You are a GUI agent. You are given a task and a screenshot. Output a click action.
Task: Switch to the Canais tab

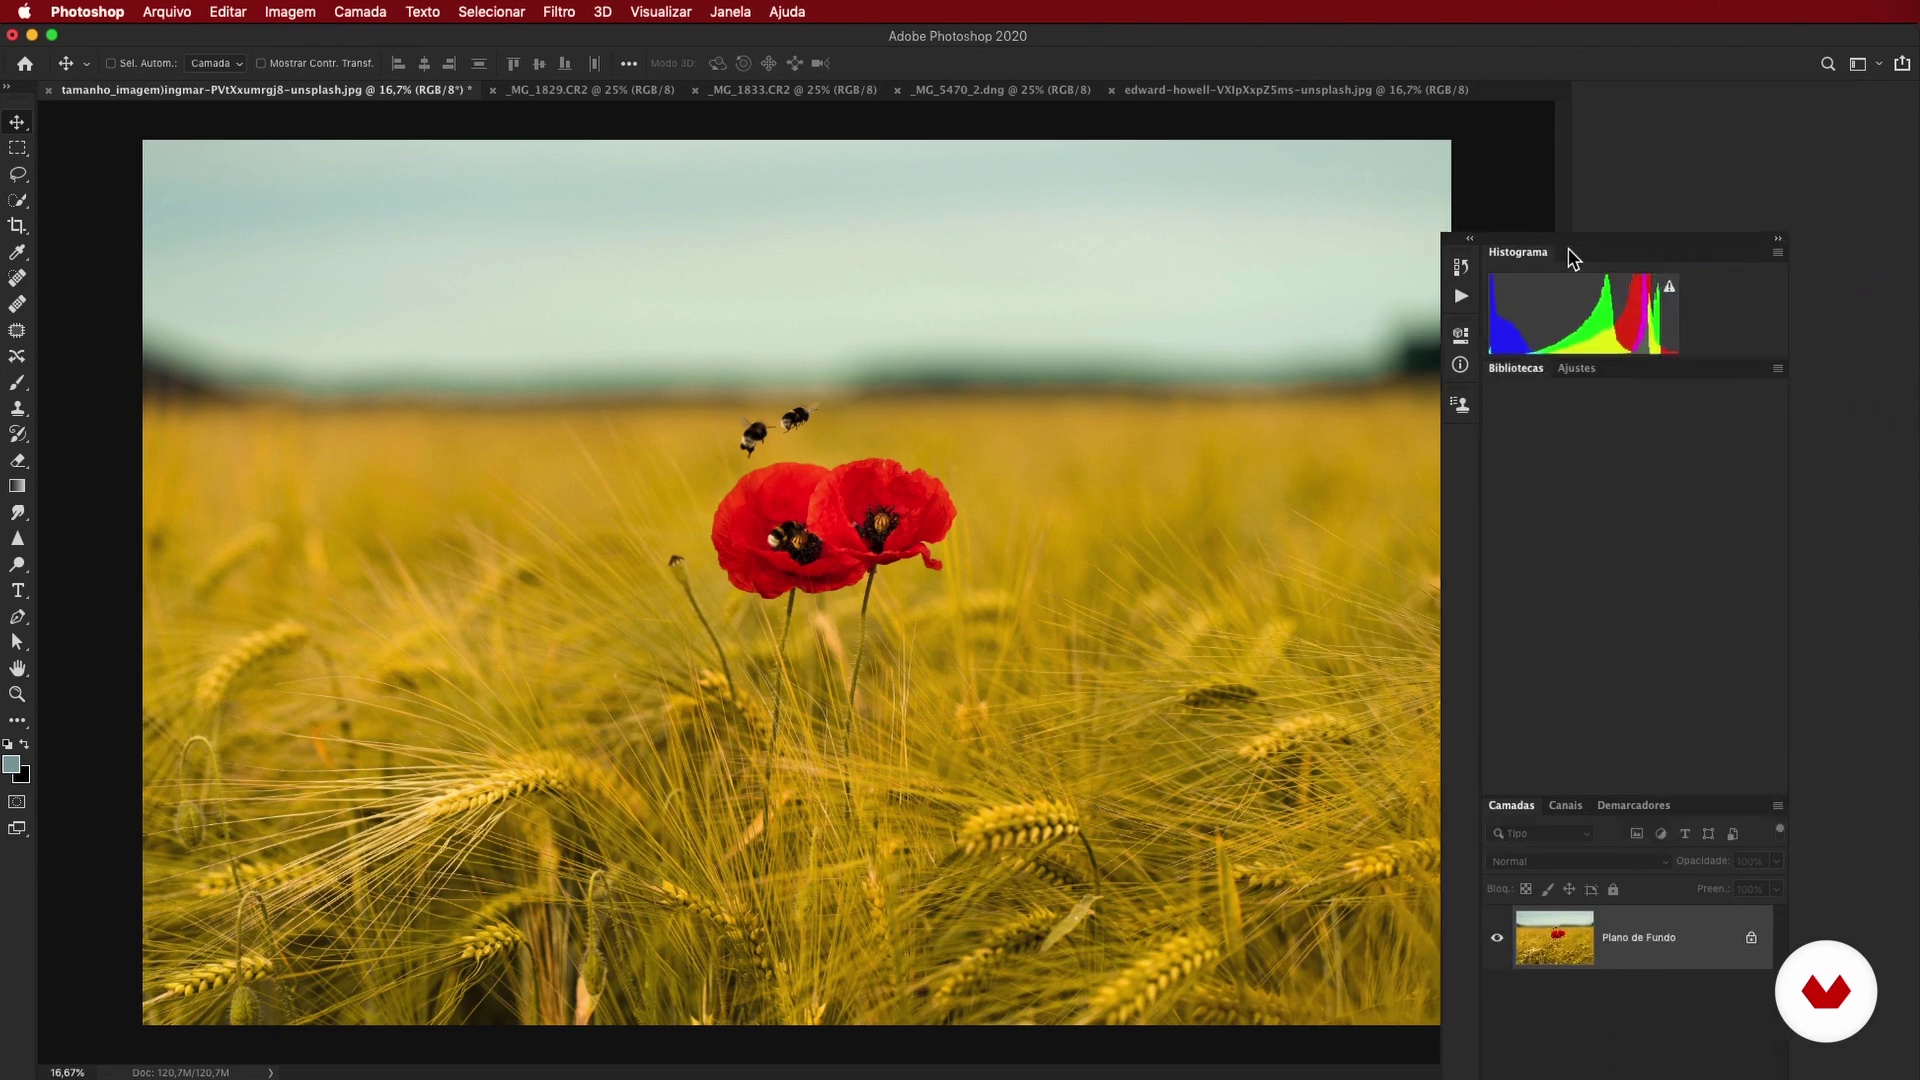tap(1565, 806)
